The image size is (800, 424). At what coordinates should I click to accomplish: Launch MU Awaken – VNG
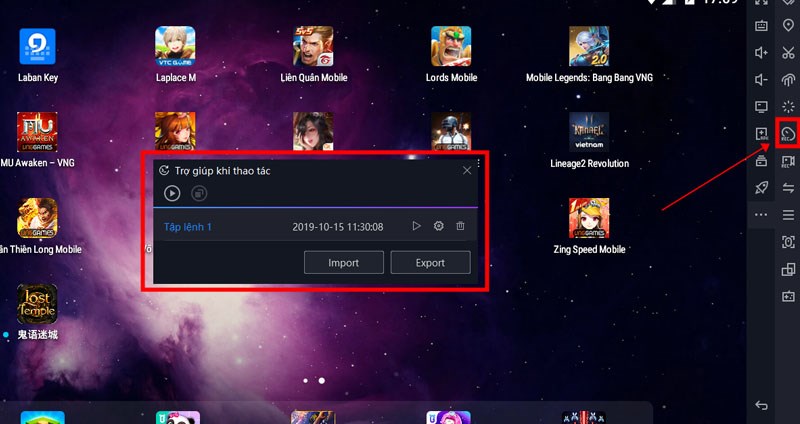[37, 133]
